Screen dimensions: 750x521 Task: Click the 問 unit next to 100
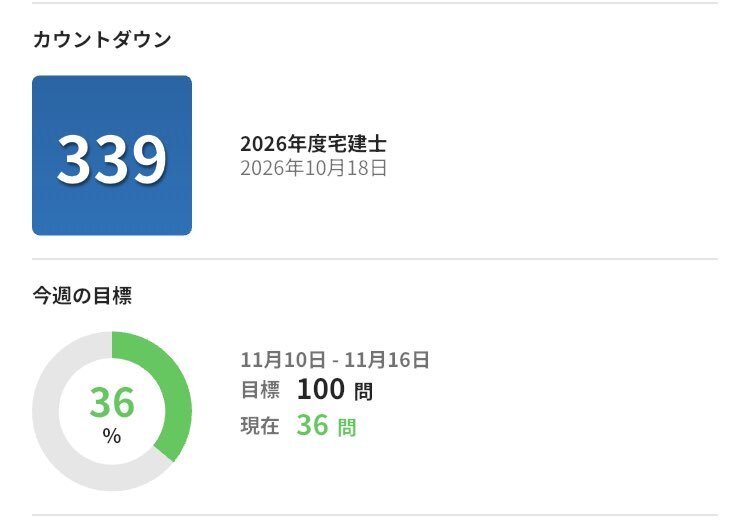(x=364, y=392)
